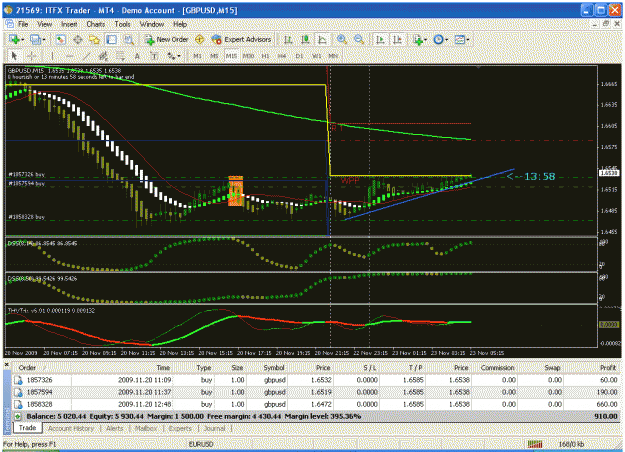Open the Periodicity clock icon
The height and width of the screenshot is (452, 625).
point(438,39)
